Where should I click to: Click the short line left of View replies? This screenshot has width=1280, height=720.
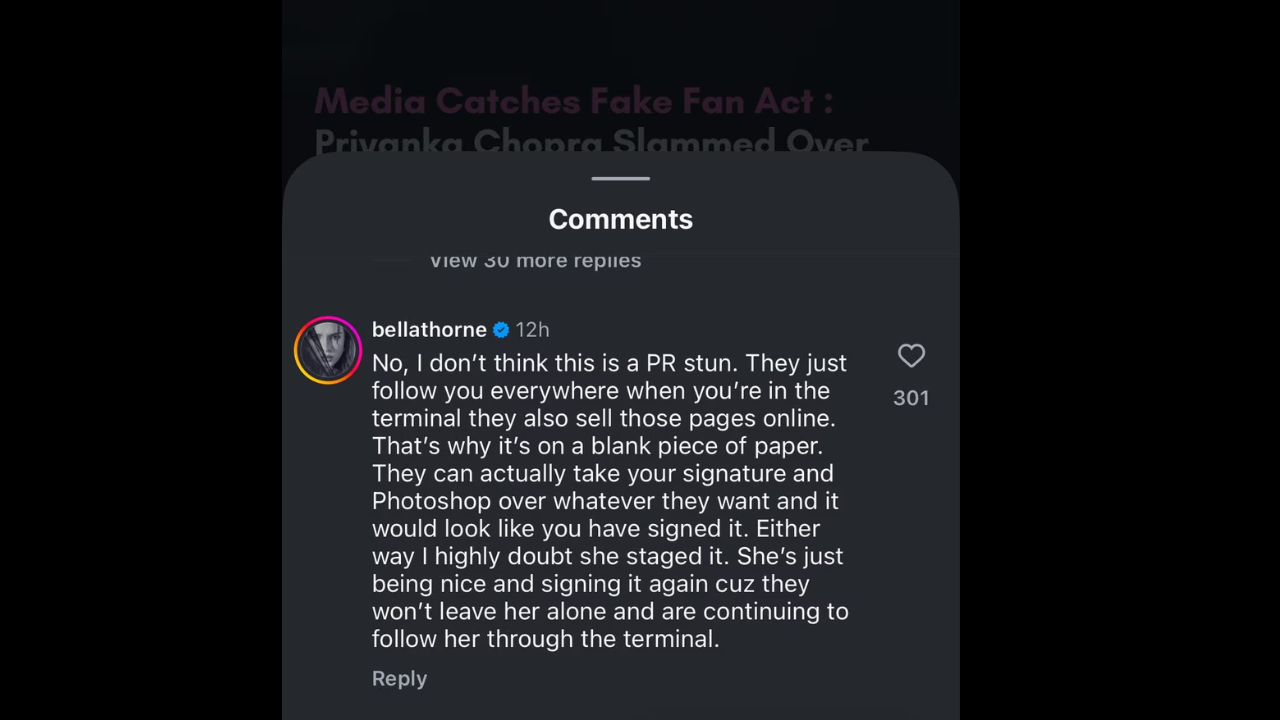pyautogui.click(x=391, y=260)
